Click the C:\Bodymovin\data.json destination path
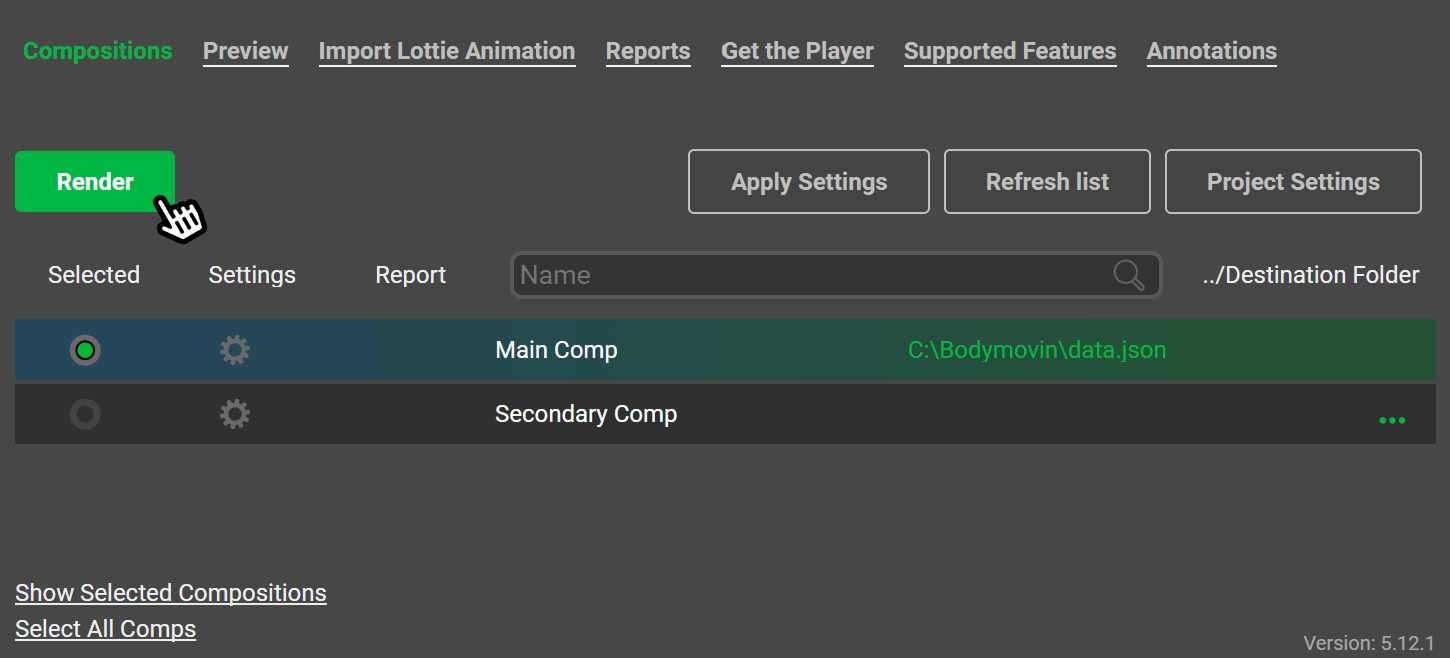This screenshot has height=658, width=1450. point(1037,350)
